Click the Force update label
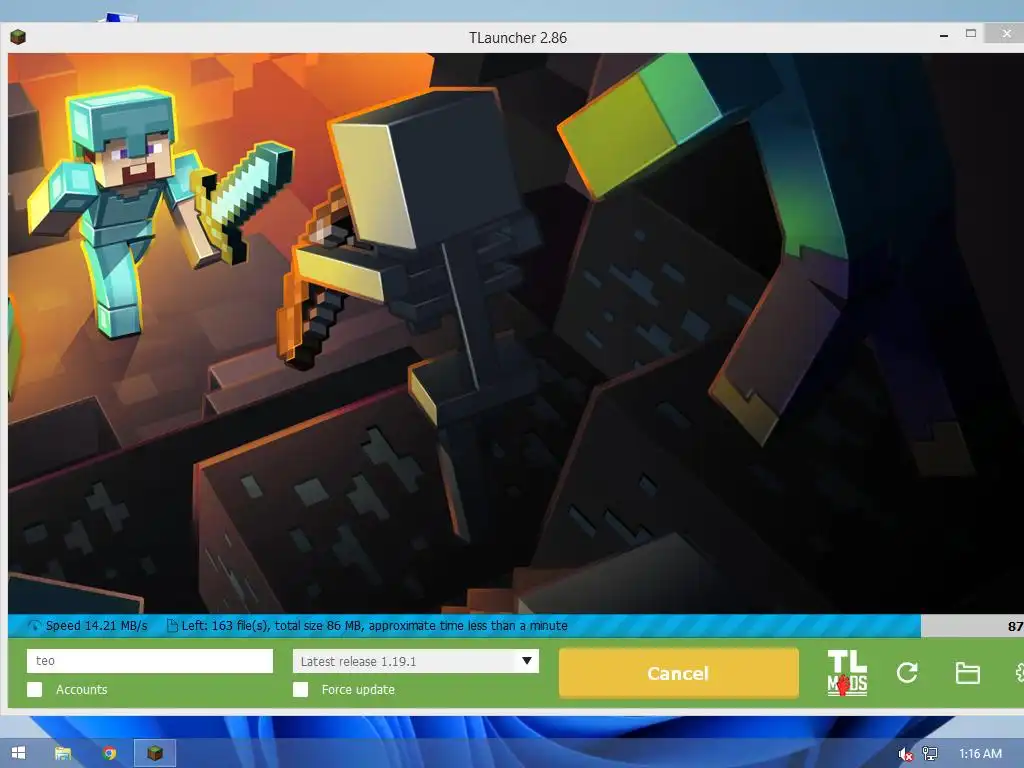Image resolution: width=1024 pixels, height=768 pixels. 358,690
